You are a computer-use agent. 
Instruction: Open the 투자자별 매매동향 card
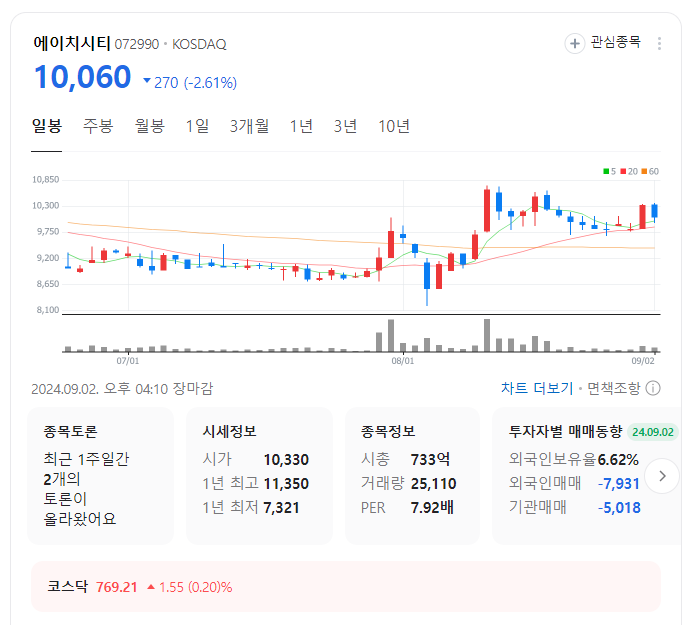[x=587, y=476]
